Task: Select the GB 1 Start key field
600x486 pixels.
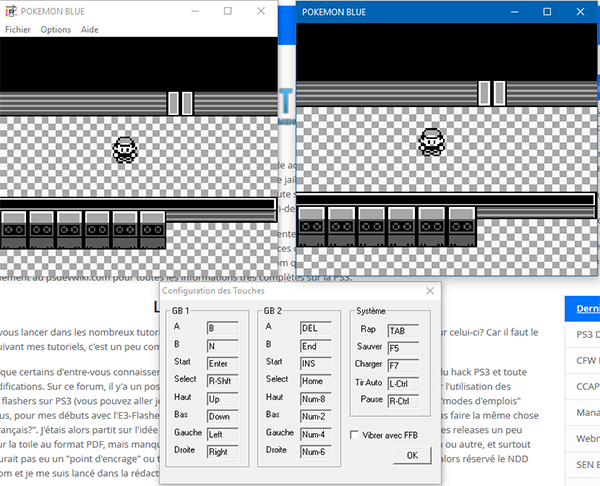Action: (222, 364)
